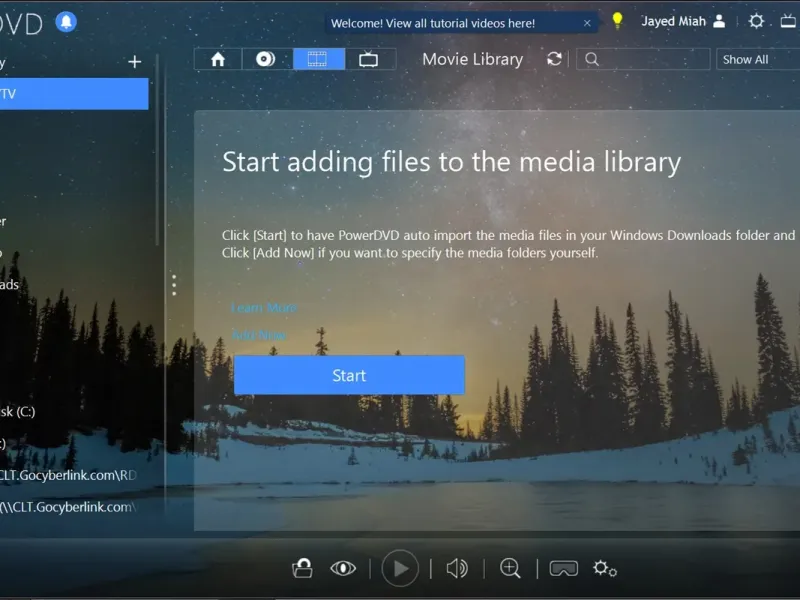Open the volume speaker control
Screen dimensions: 800x600
(457, 568)
